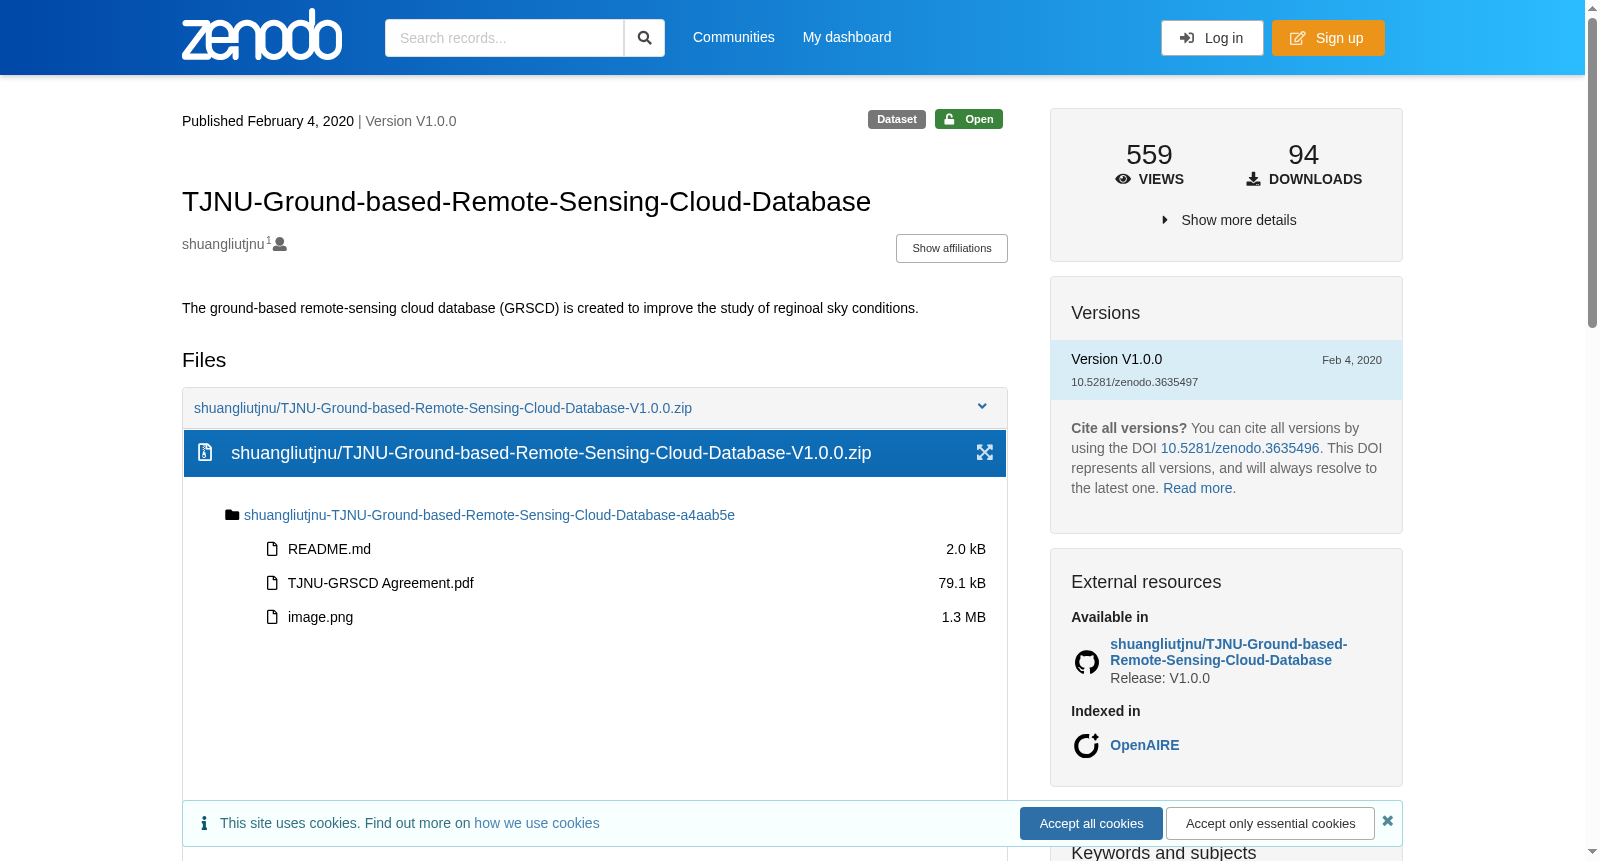
Task: Click the search magnifier button
Action: (x=644, y=38)
